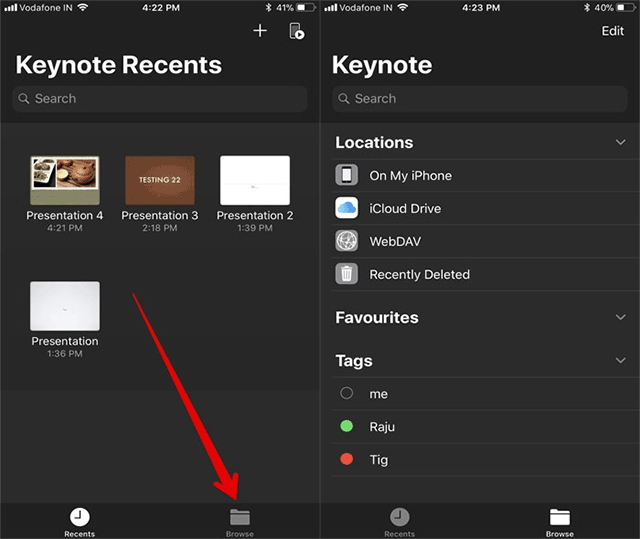640x539 pixels.
Task: Open the Keynote Remote icon in the header
Action: point(297,31)
